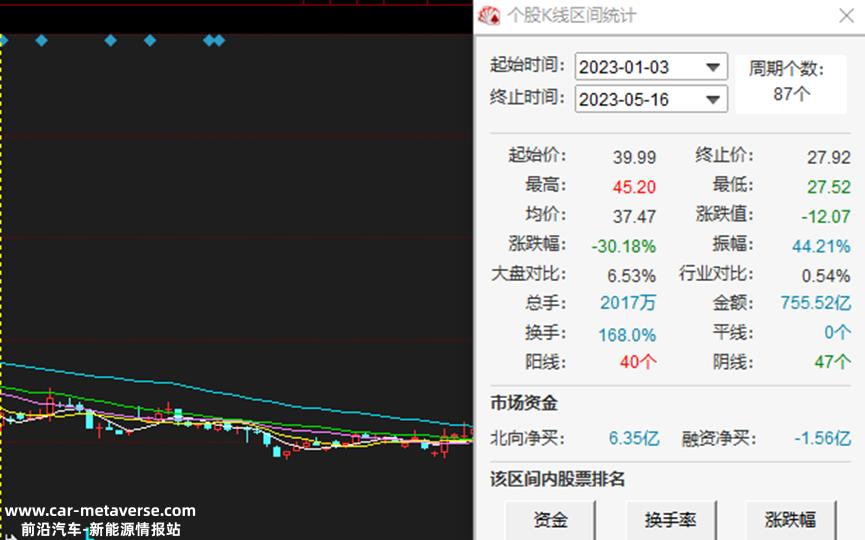Select the 涨跌值 value -12.07
865x540 pixels.
pos(826,217)
